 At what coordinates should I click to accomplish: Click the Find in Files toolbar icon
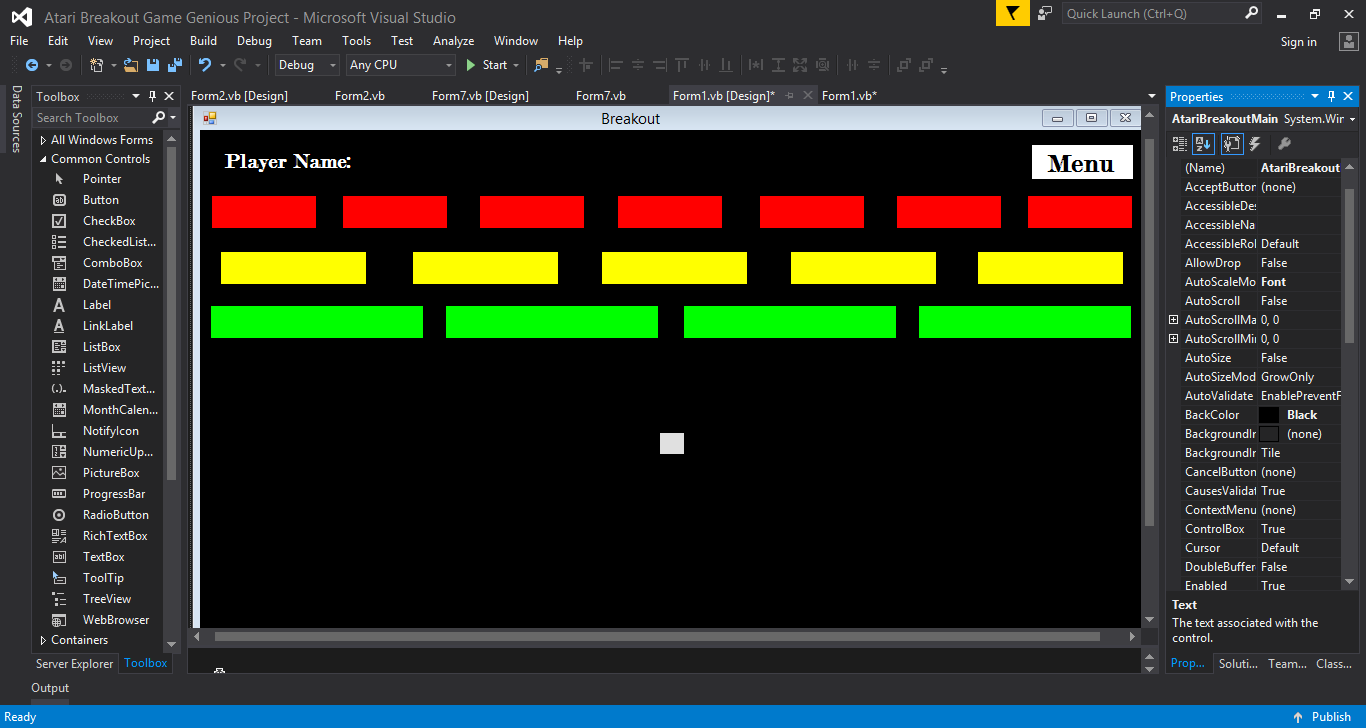click(541, 65)
